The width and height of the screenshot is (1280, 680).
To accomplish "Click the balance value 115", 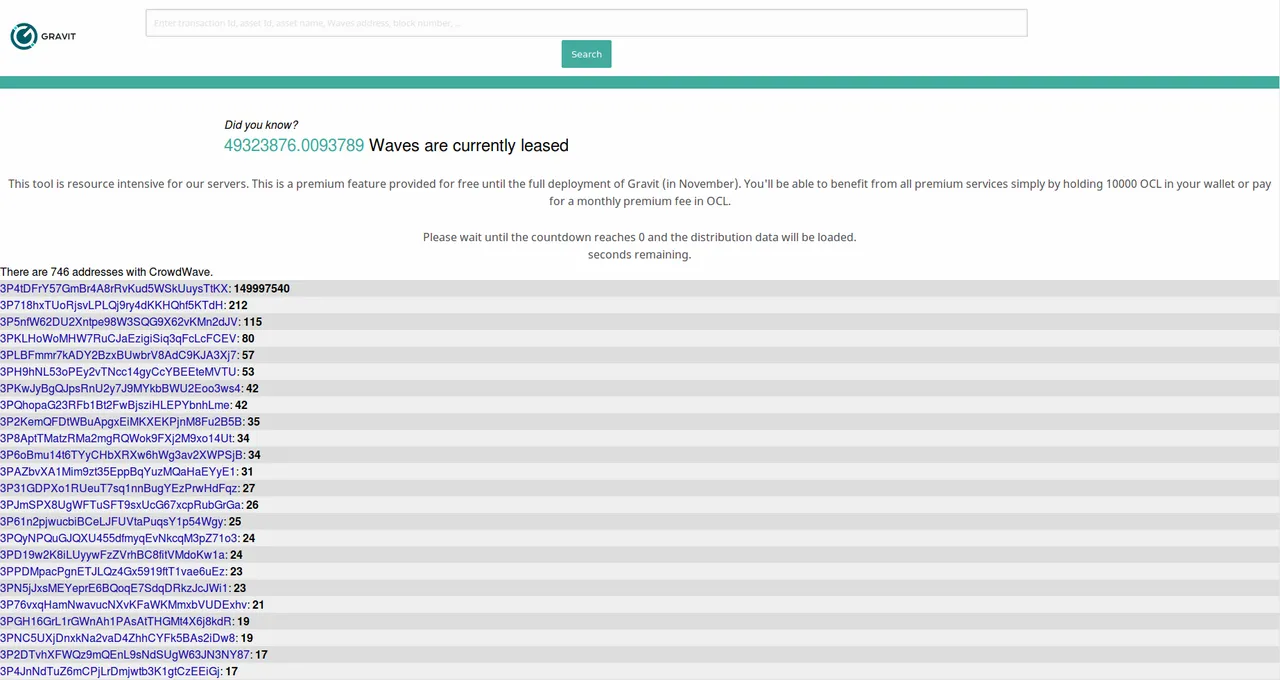I will [x=253, y=322].
